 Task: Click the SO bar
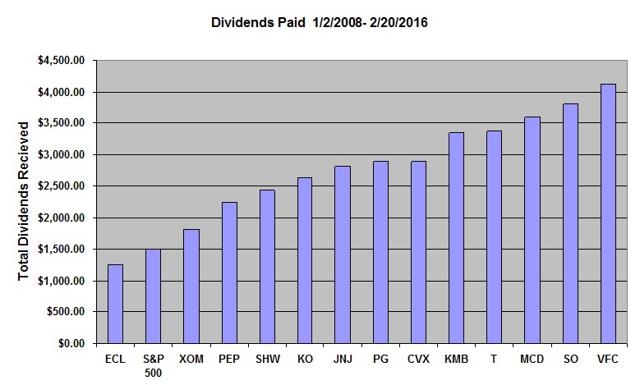point(570,223)
